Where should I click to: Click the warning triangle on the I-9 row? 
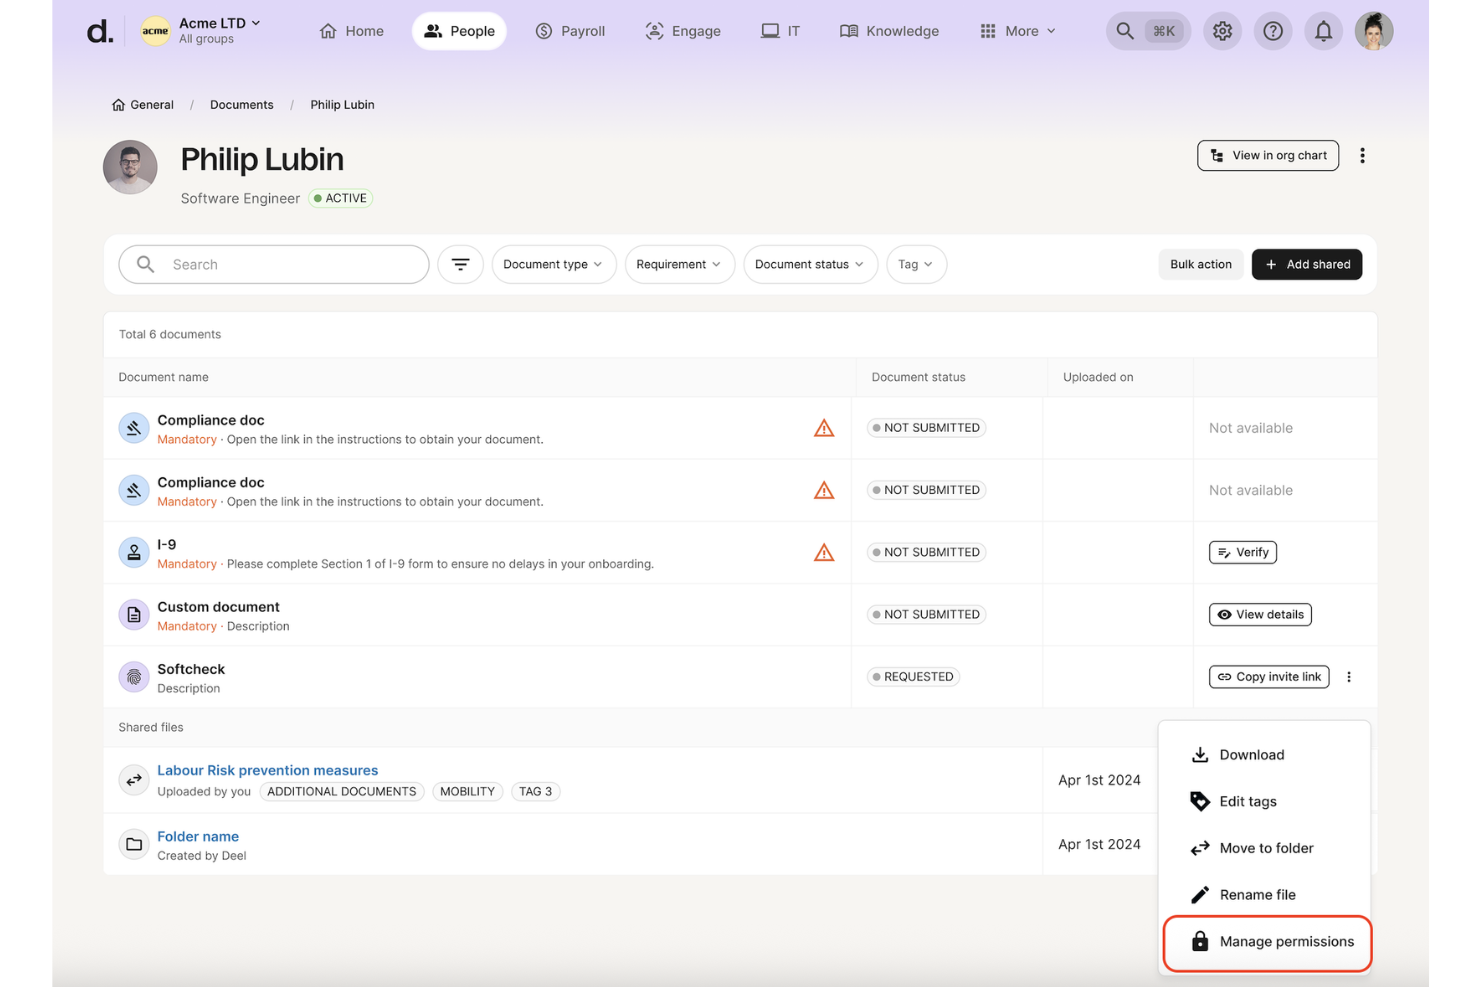click(823, 551)
